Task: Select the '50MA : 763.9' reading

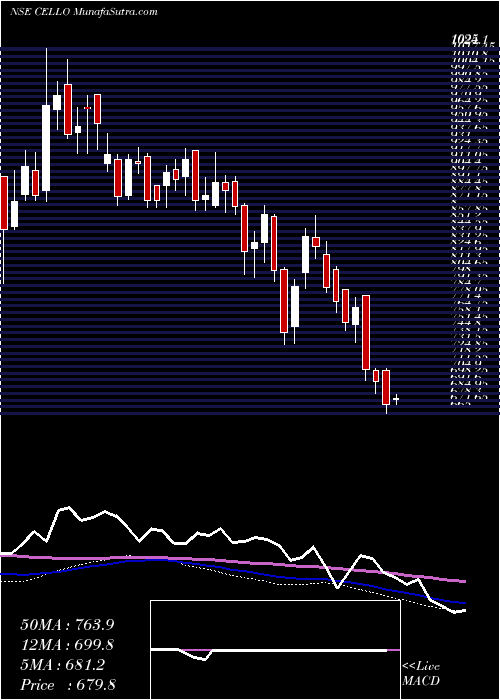Action: tap(69, 624)
